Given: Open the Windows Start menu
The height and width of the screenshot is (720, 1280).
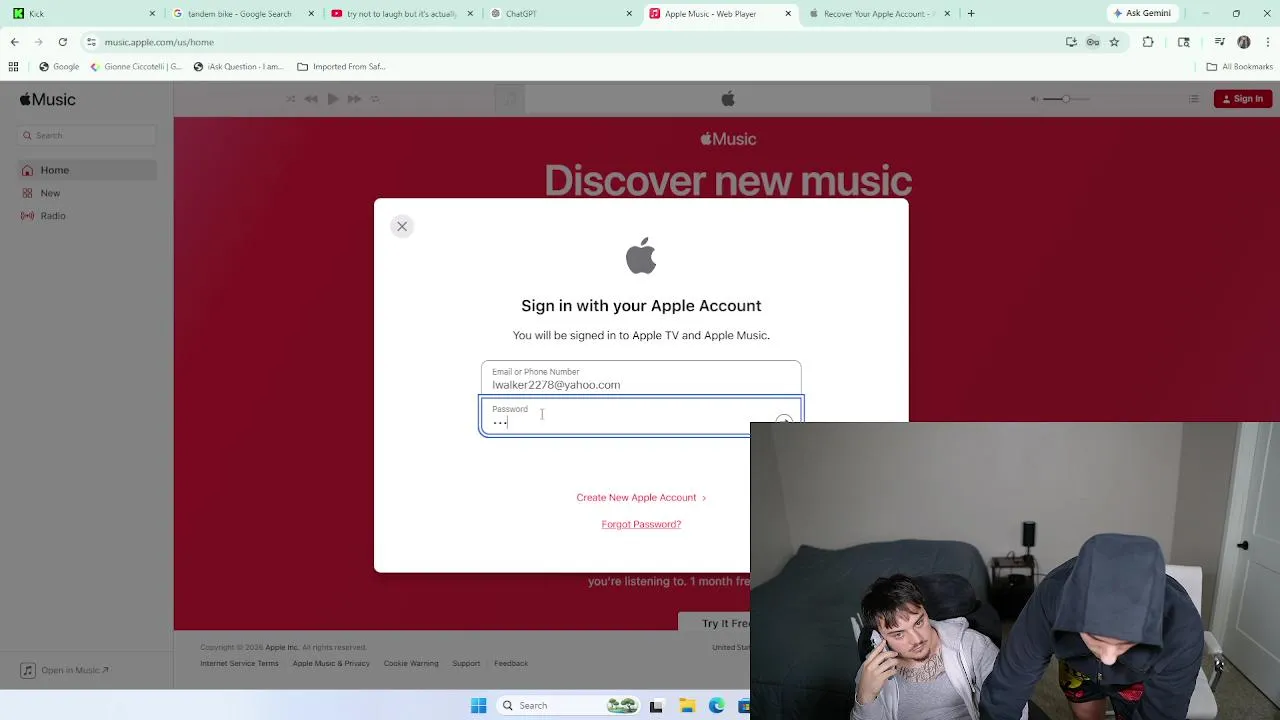Looking at the screenshot, I should (478, 706).
